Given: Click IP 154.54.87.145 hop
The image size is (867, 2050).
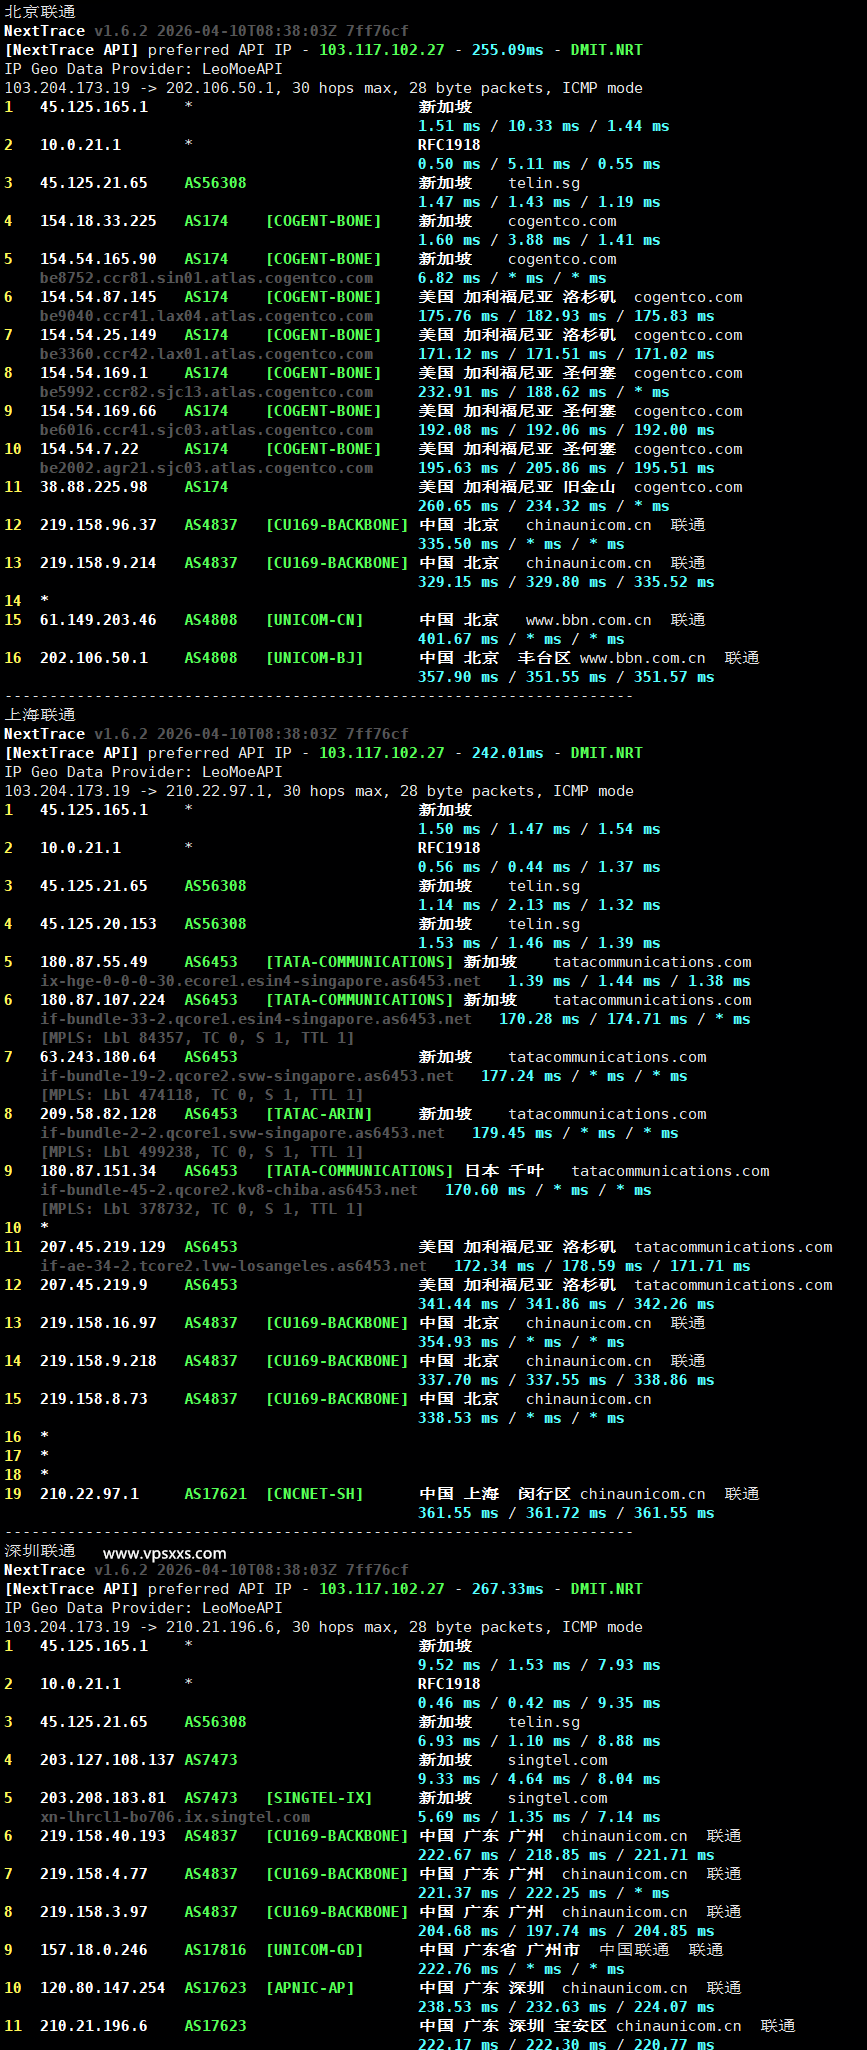Looking at the screenshot, I should 98,297.
